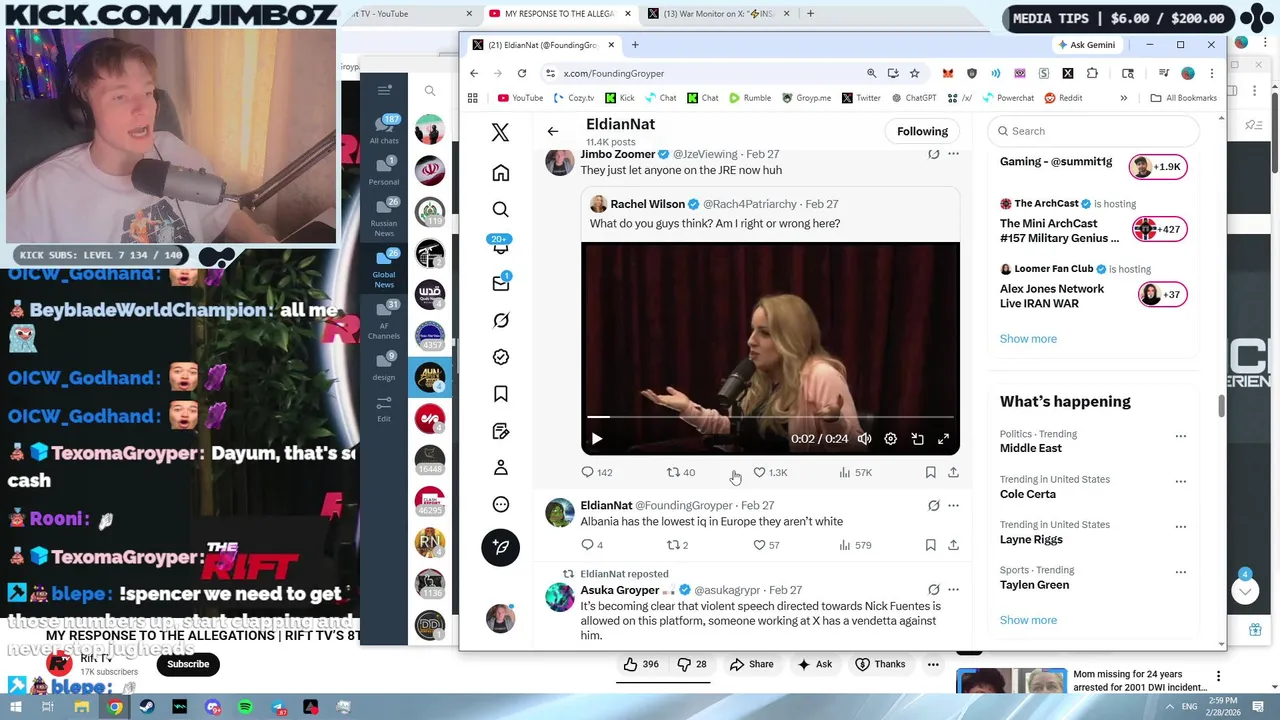Open Chrome three-dot menu

click(1211, 73)
